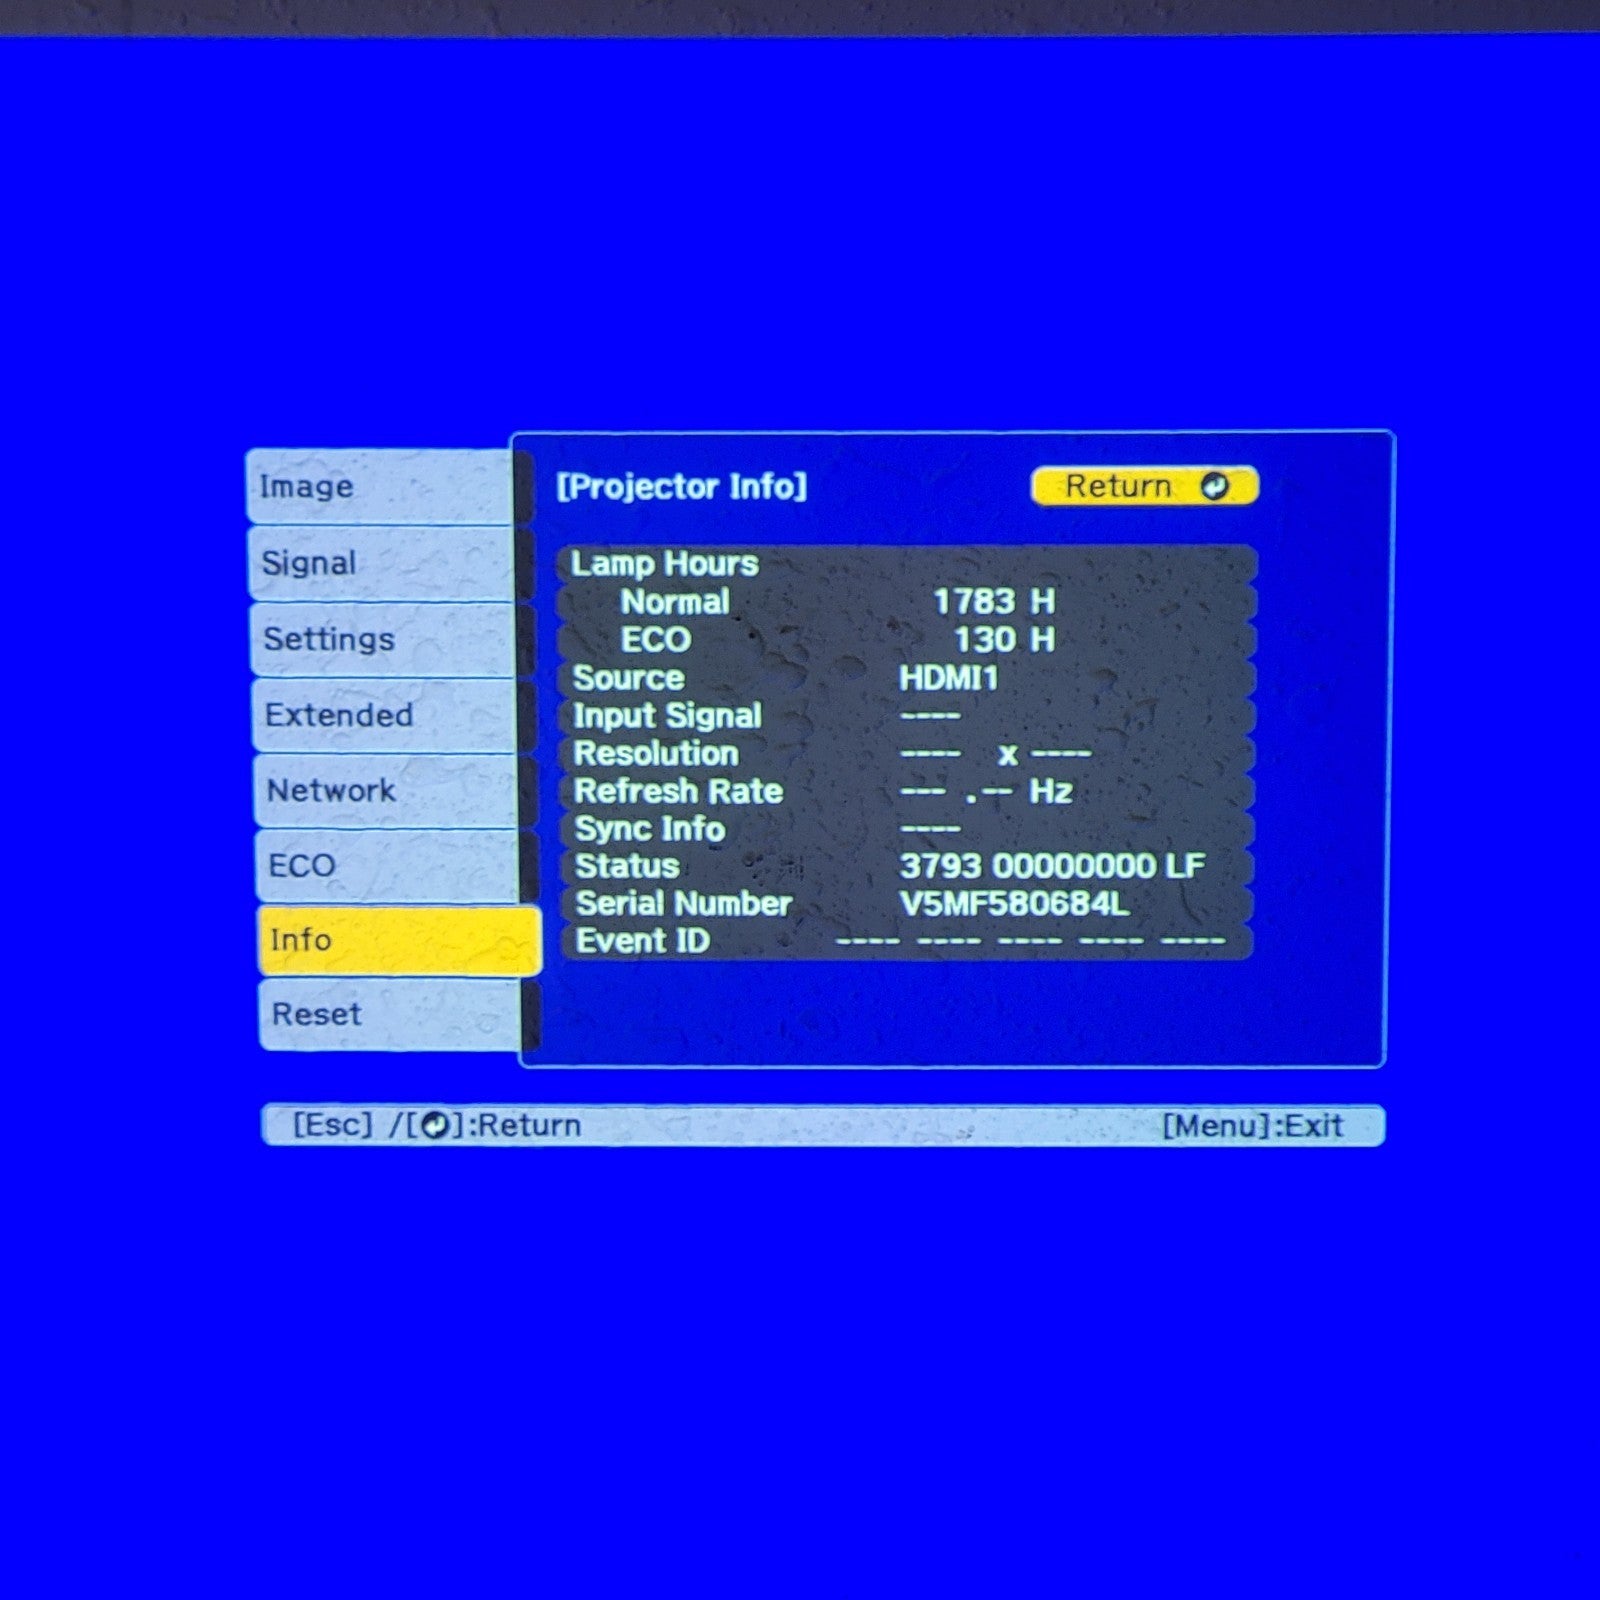Click the [Projector Info] heading
The image size is (1600, 1600).
tap(681, 487)
